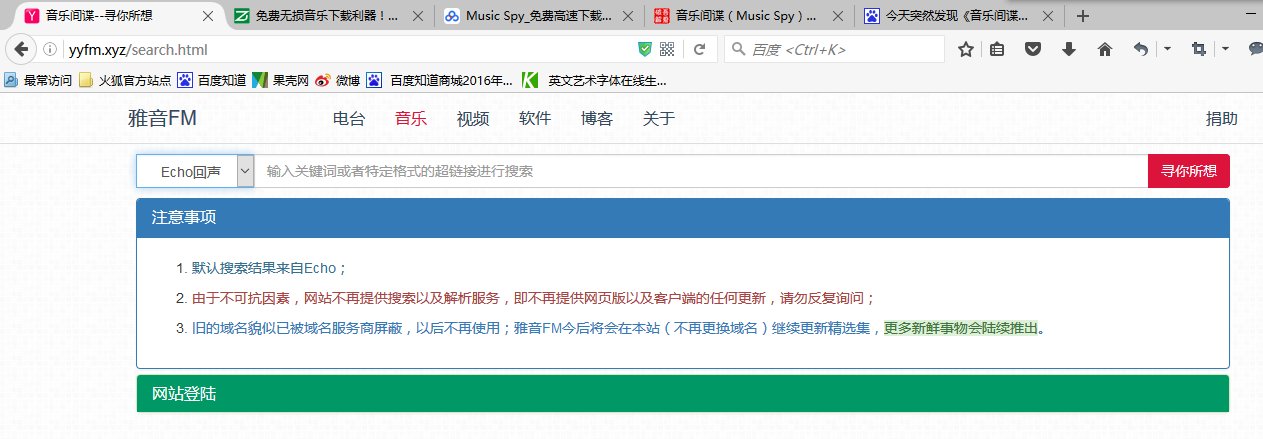Open the 百度知道商城2016年 bookmark
Screen dimensions: 1263x439
click(440, 80)
